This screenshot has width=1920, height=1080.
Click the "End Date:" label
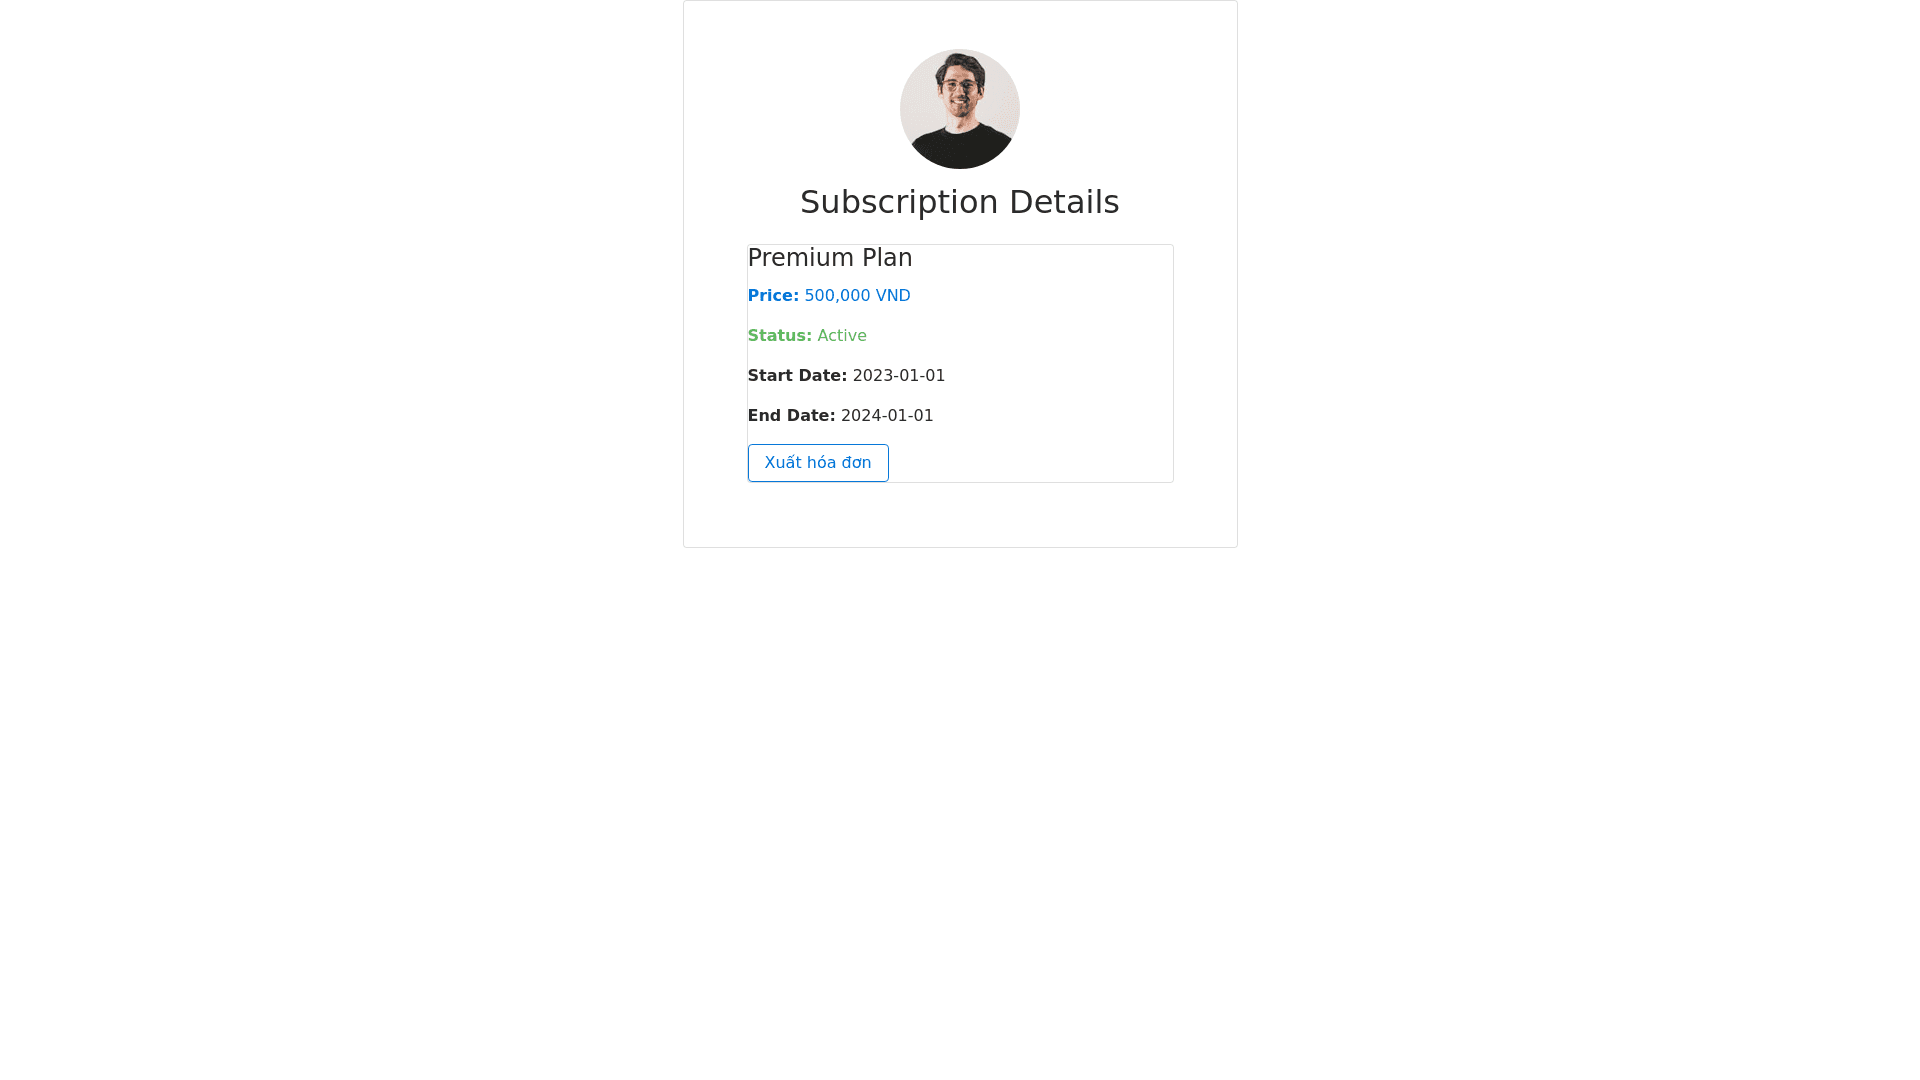tap(791, 416)
